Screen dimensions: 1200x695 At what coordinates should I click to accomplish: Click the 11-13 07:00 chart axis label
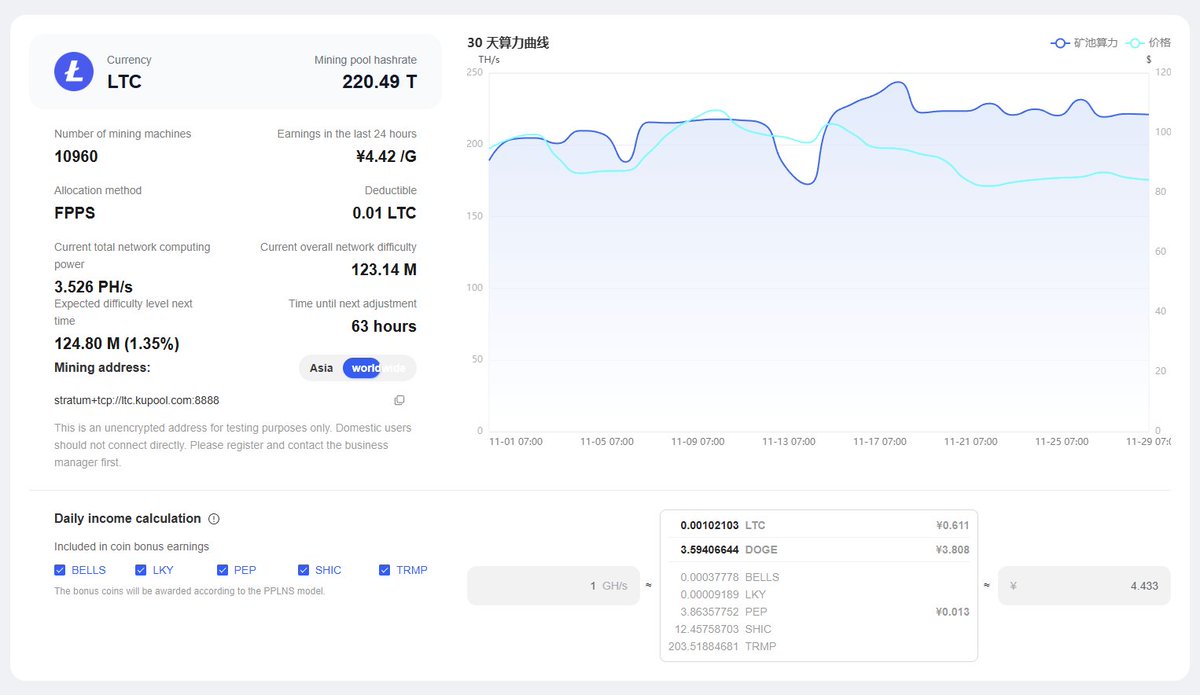point(789,441)
